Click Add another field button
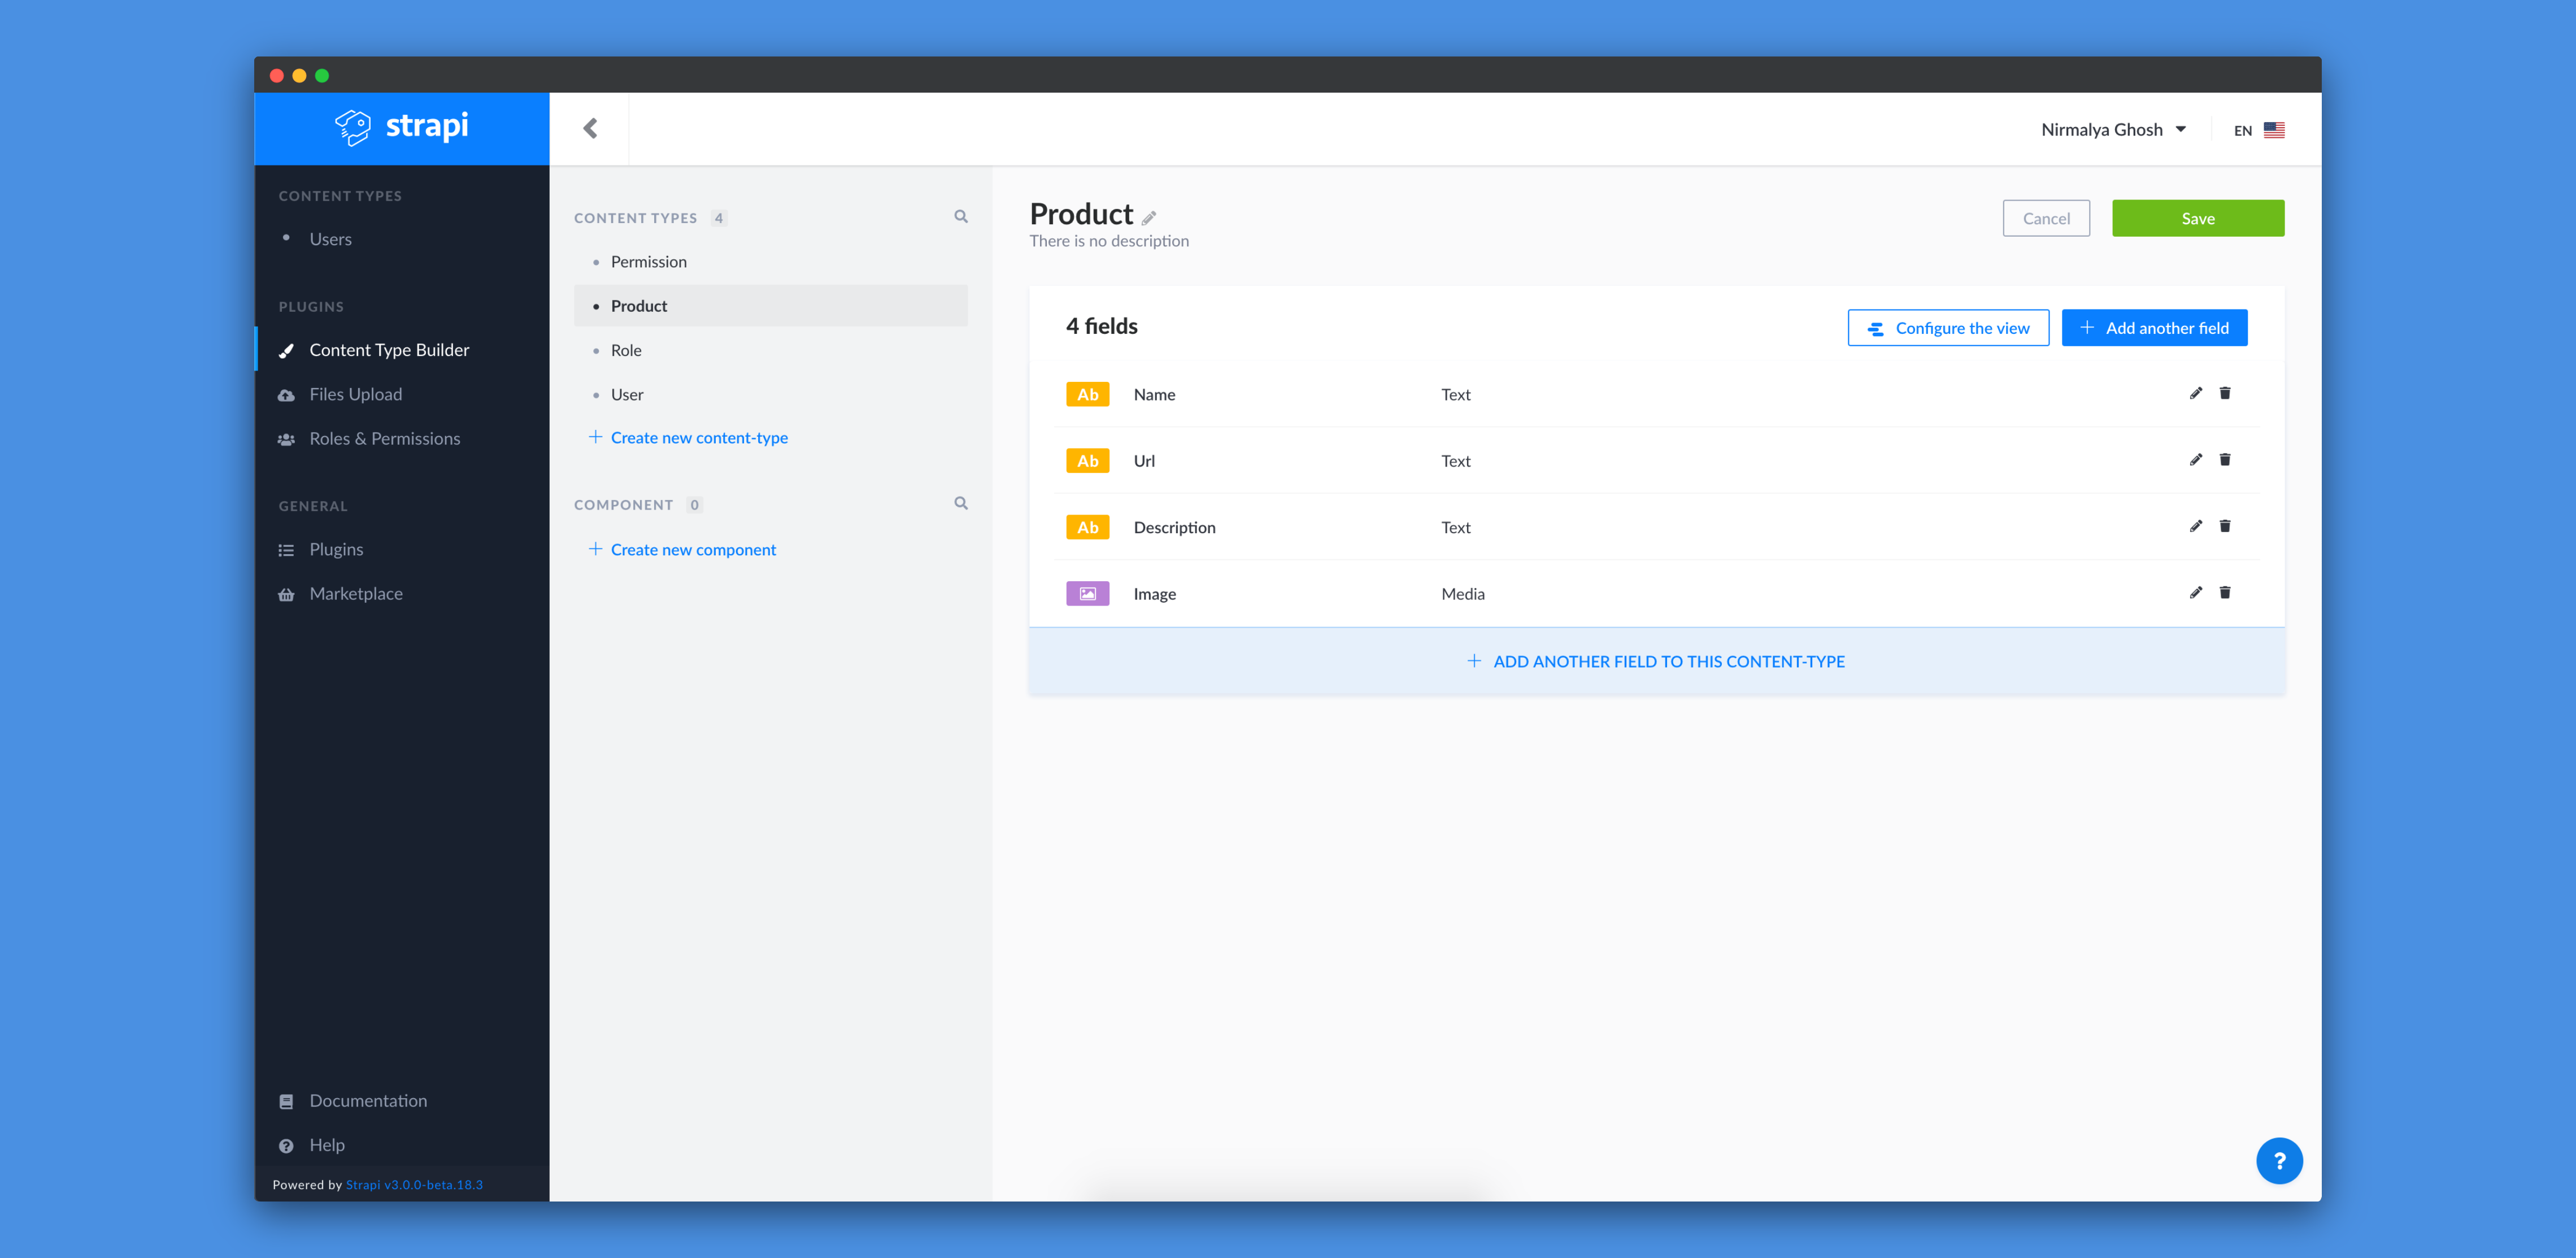Screen dimensions: 2576x1258 2154,327
